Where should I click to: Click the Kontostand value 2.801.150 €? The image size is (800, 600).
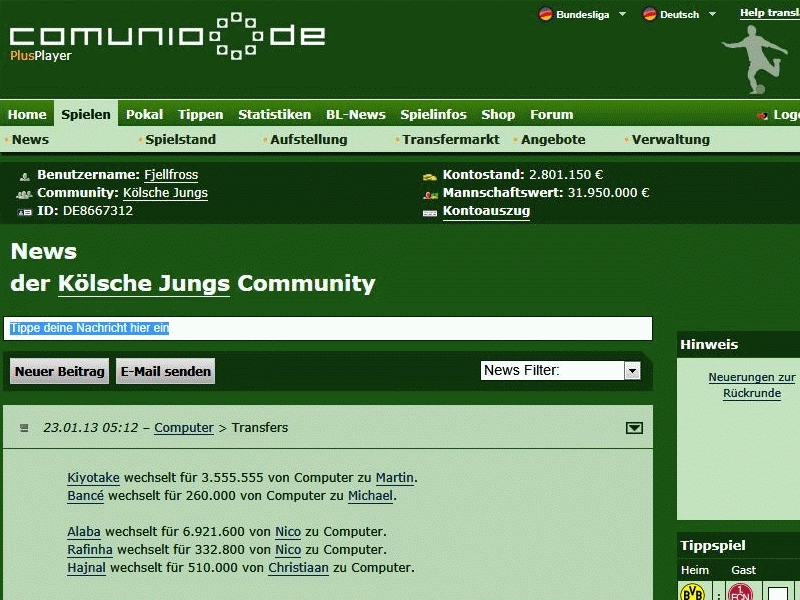coord(566,175)
